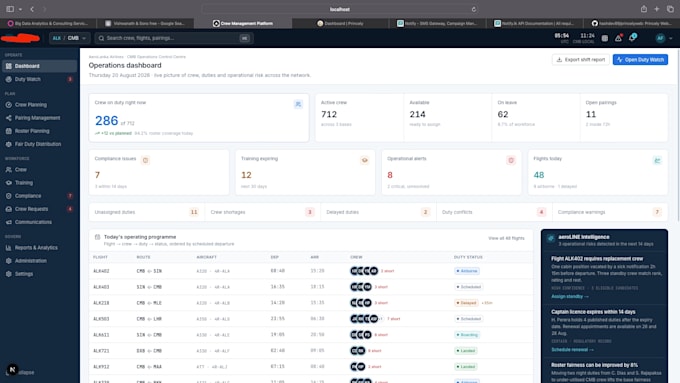Click the Boarding status badge for ALK611
The height and width of the screenshot is (383, 680).
coord(467,335)
